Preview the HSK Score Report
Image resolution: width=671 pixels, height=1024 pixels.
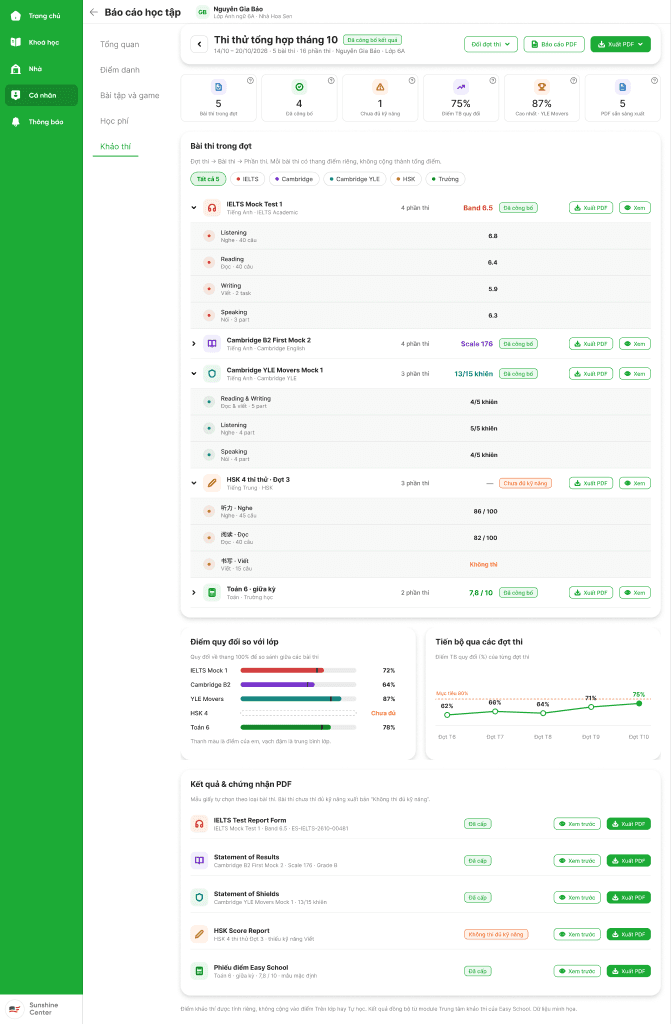pos(577,934)
